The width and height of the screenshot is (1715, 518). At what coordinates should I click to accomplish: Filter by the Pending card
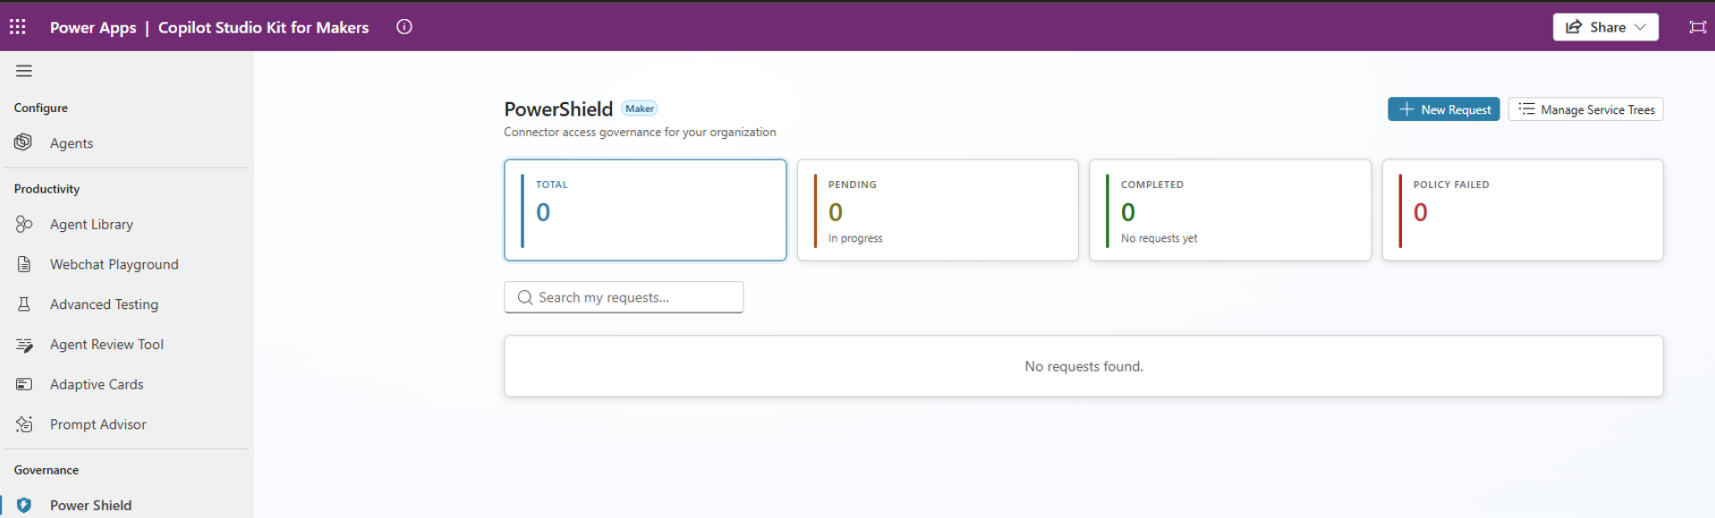click(x=937, y=210)
